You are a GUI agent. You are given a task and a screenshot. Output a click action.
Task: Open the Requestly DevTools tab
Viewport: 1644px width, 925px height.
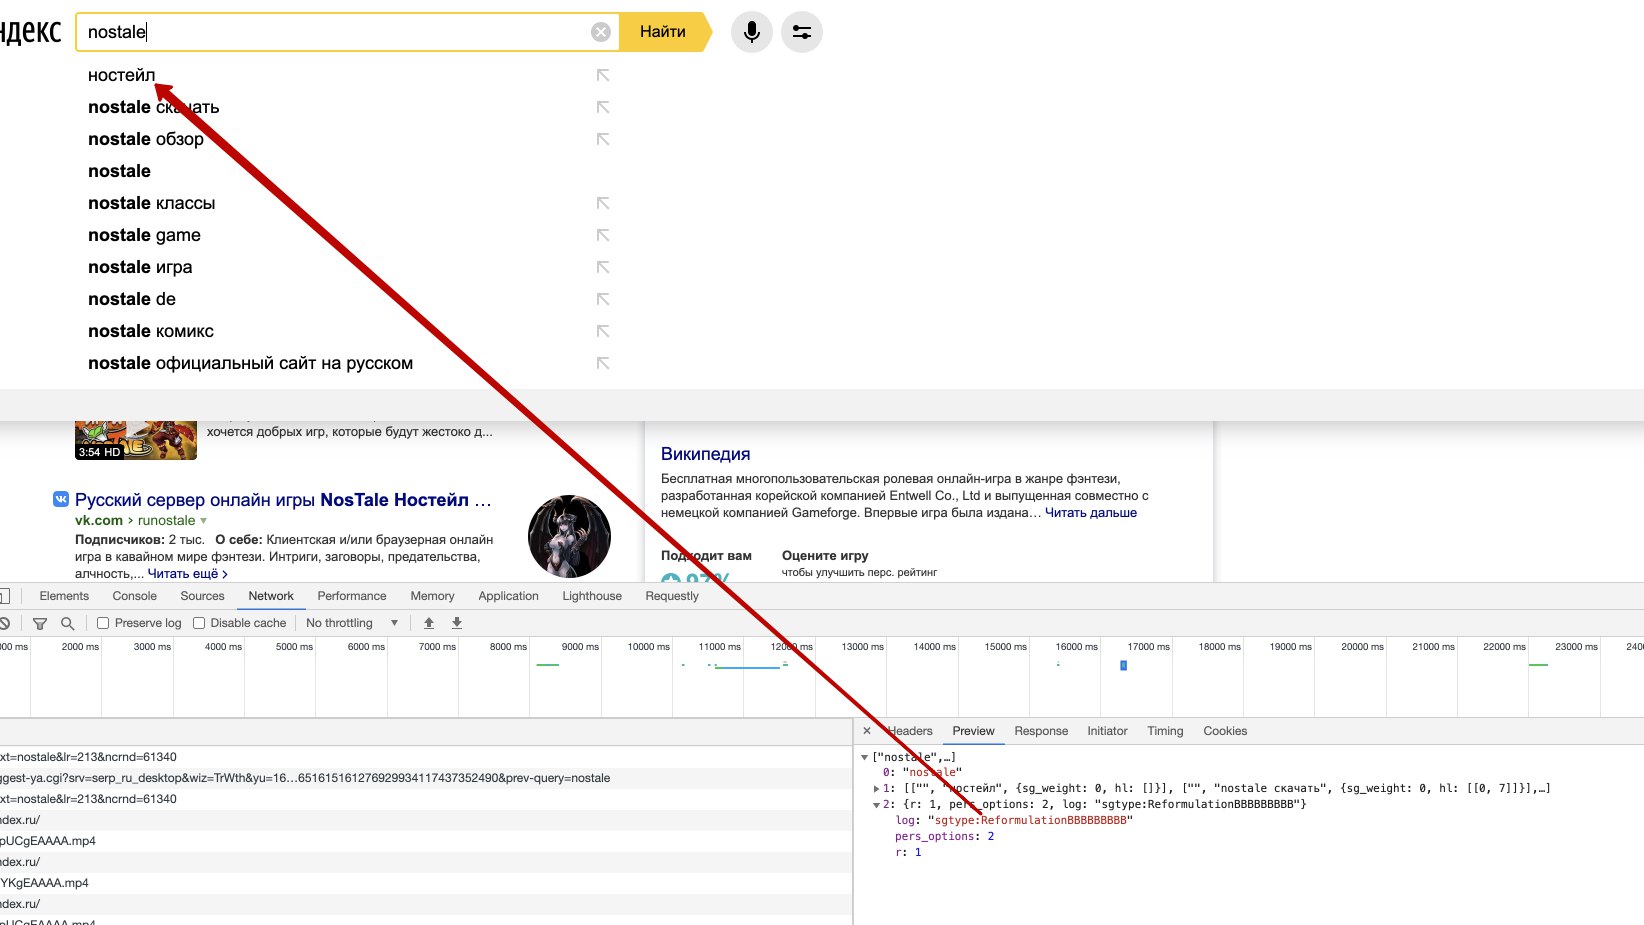(x=672, y=596)
